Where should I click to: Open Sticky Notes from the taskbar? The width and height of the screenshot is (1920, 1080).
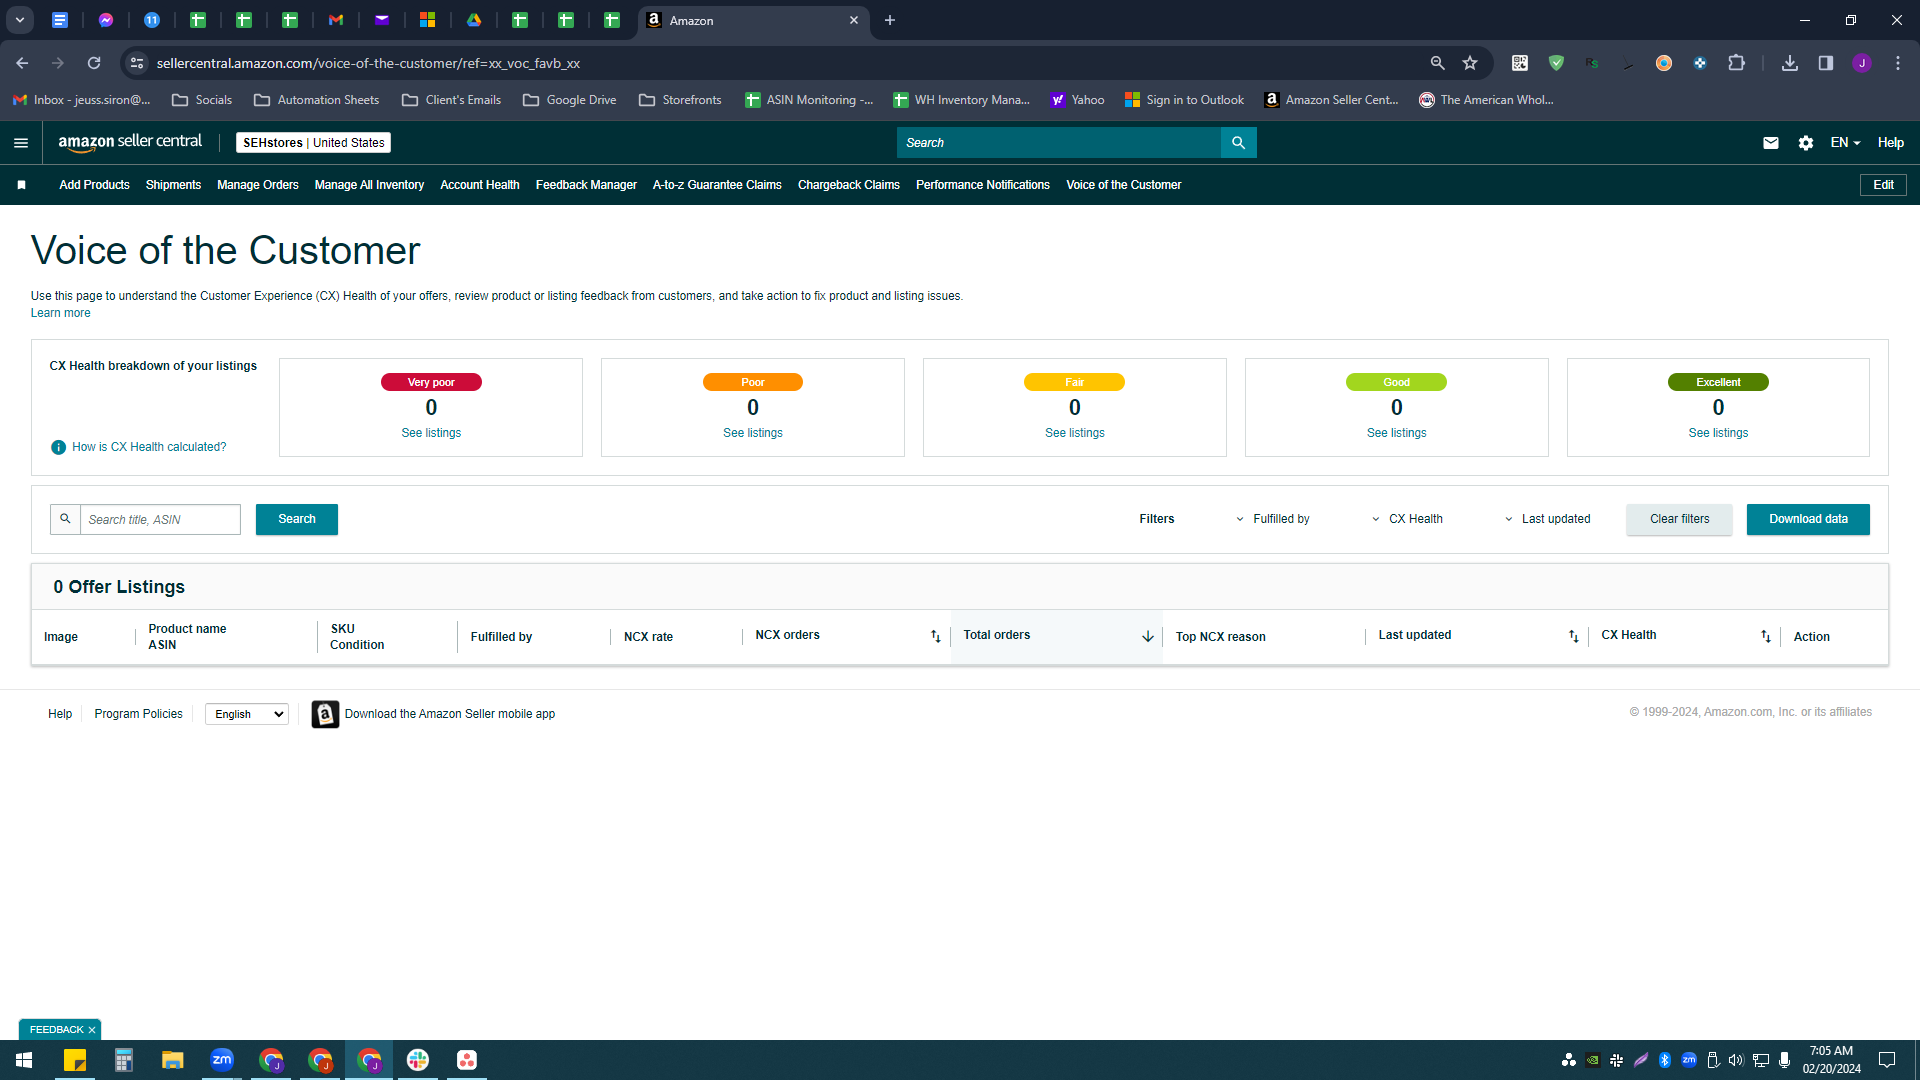pos(75,1059)
